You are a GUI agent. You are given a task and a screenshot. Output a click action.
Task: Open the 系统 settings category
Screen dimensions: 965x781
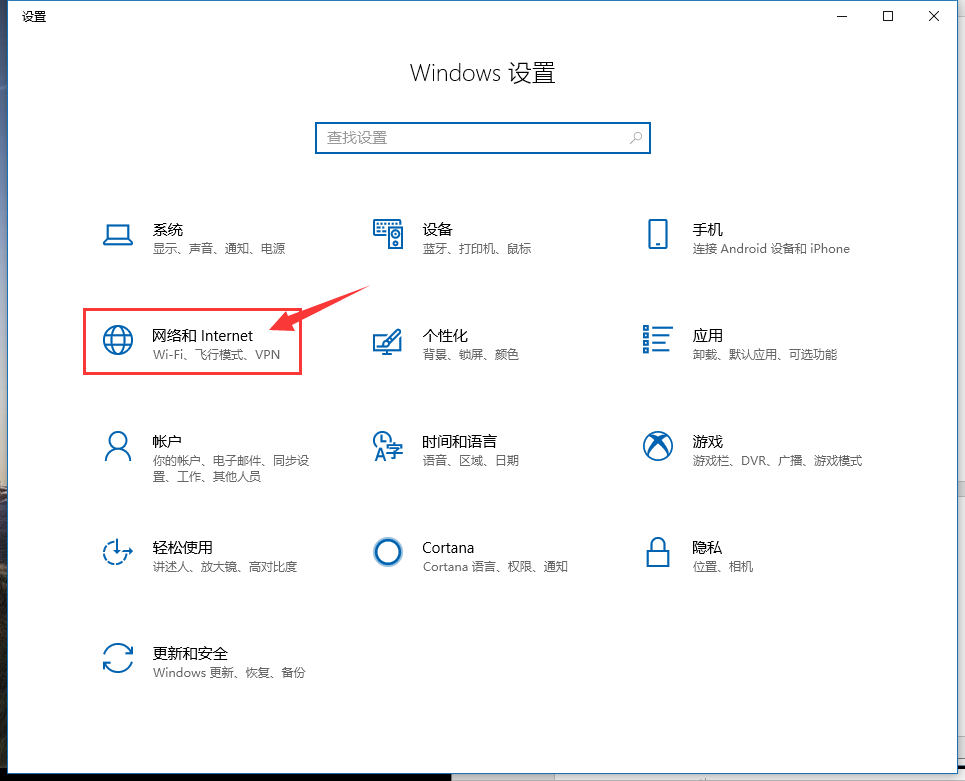[167, 230]
